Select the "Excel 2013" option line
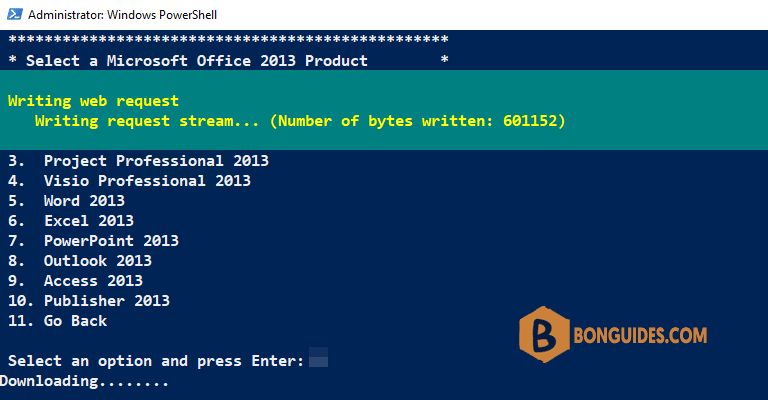Screen dimensions: 768x400 point(71,221)
